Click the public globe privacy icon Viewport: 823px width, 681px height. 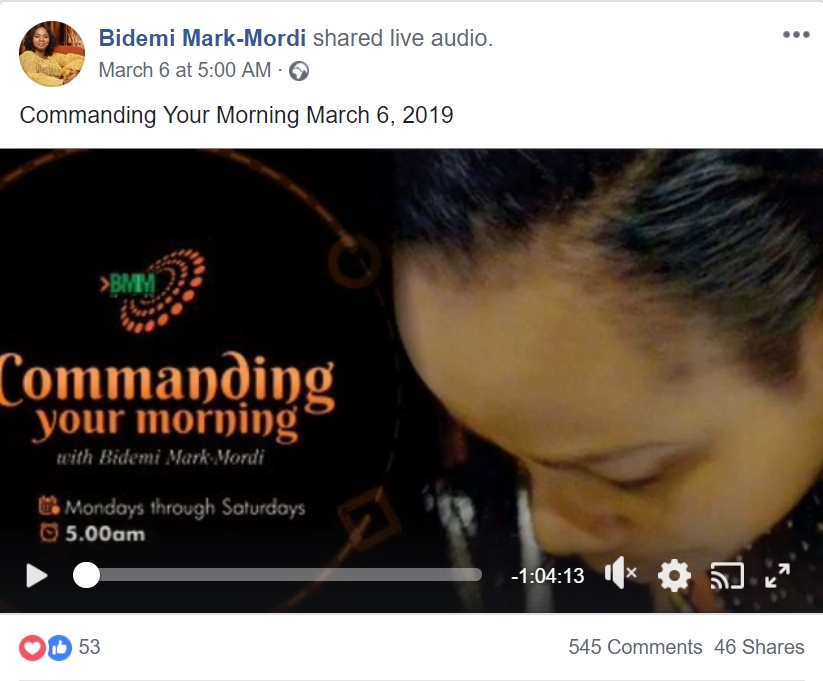pos(299,71)
